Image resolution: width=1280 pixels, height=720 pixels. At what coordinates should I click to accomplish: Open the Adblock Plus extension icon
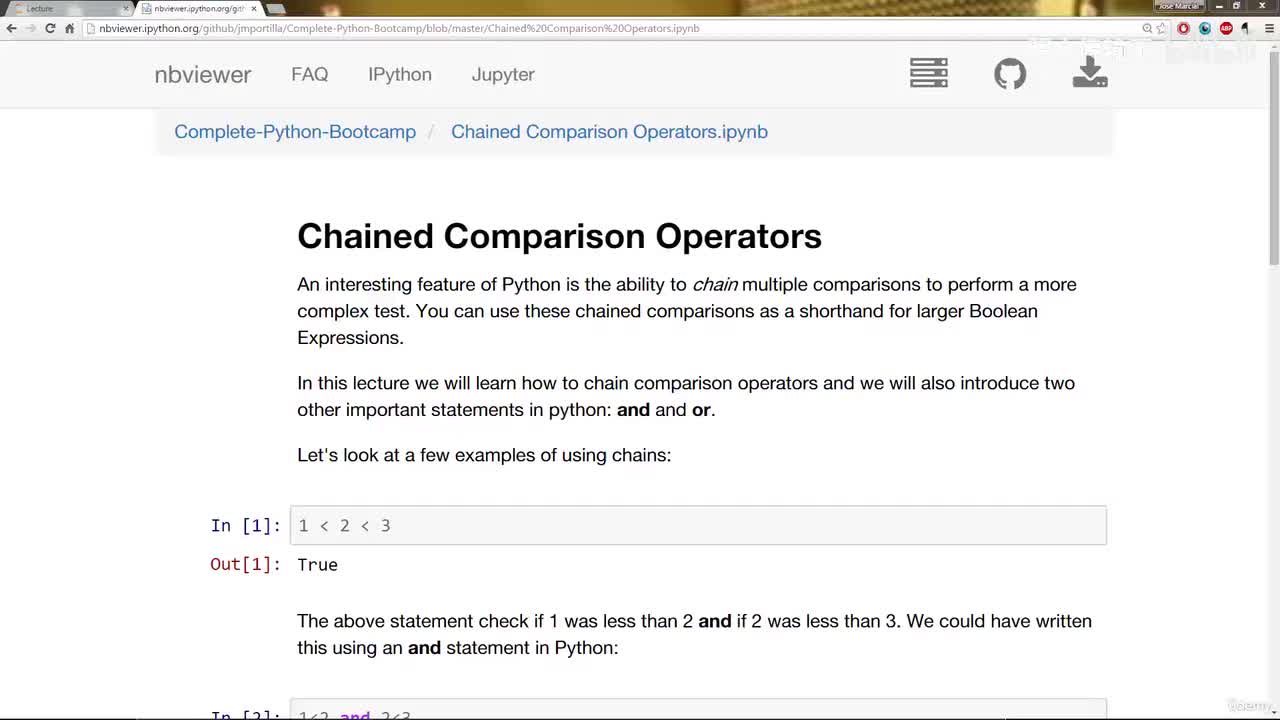(x=1226, y=28)
